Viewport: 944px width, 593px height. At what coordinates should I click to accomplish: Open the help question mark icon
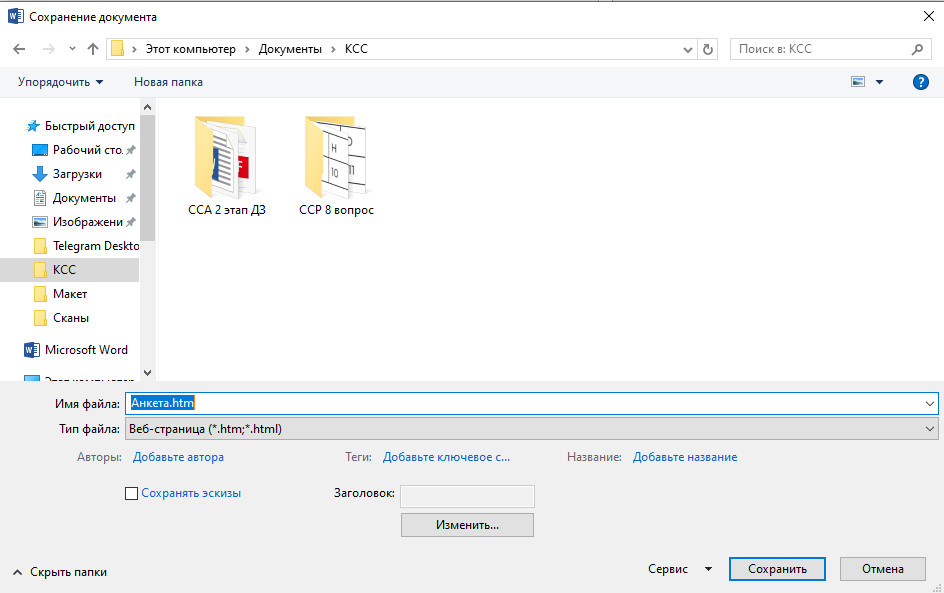[x=921, y=82]
